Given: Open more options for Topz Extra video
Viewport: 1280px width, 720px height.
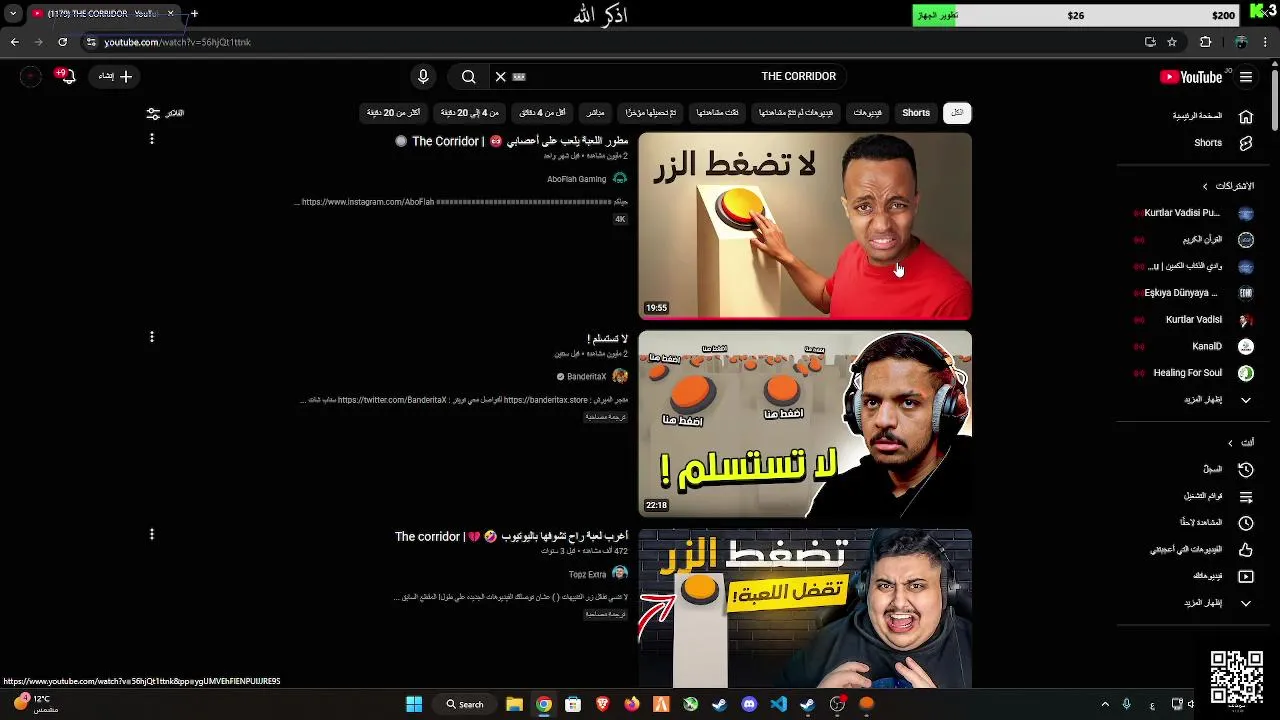Looking at the screenshot, I should click(152, 535).
